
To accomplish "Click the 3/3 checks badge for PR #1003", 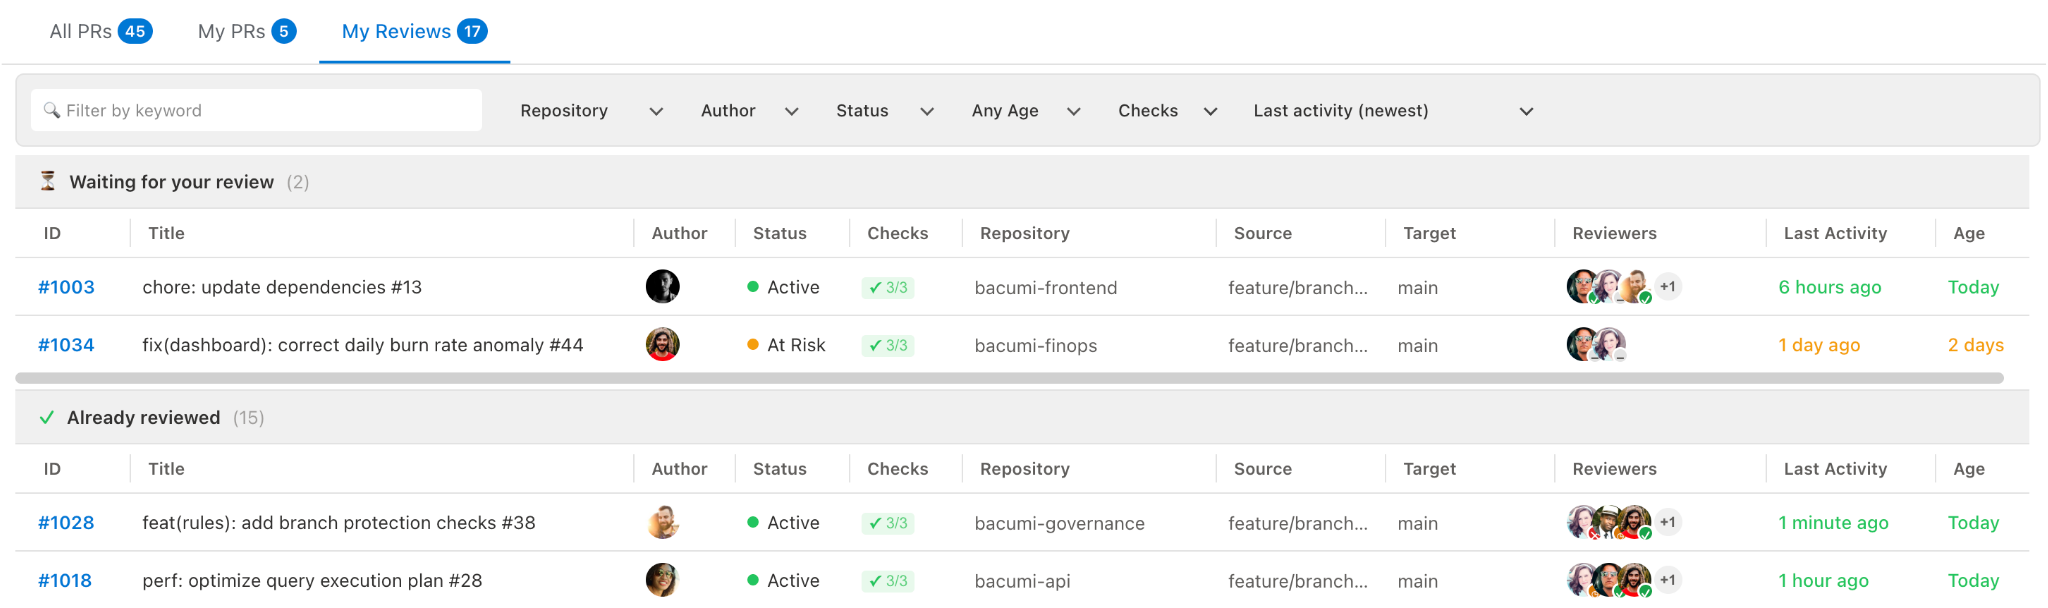I will 888,288.
